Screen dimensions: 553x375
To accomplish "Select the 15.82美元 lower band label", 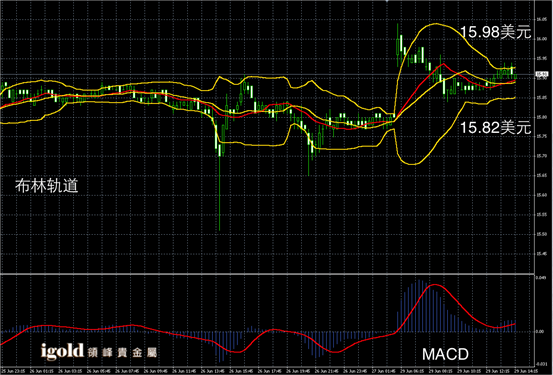I will pos(496,128).
